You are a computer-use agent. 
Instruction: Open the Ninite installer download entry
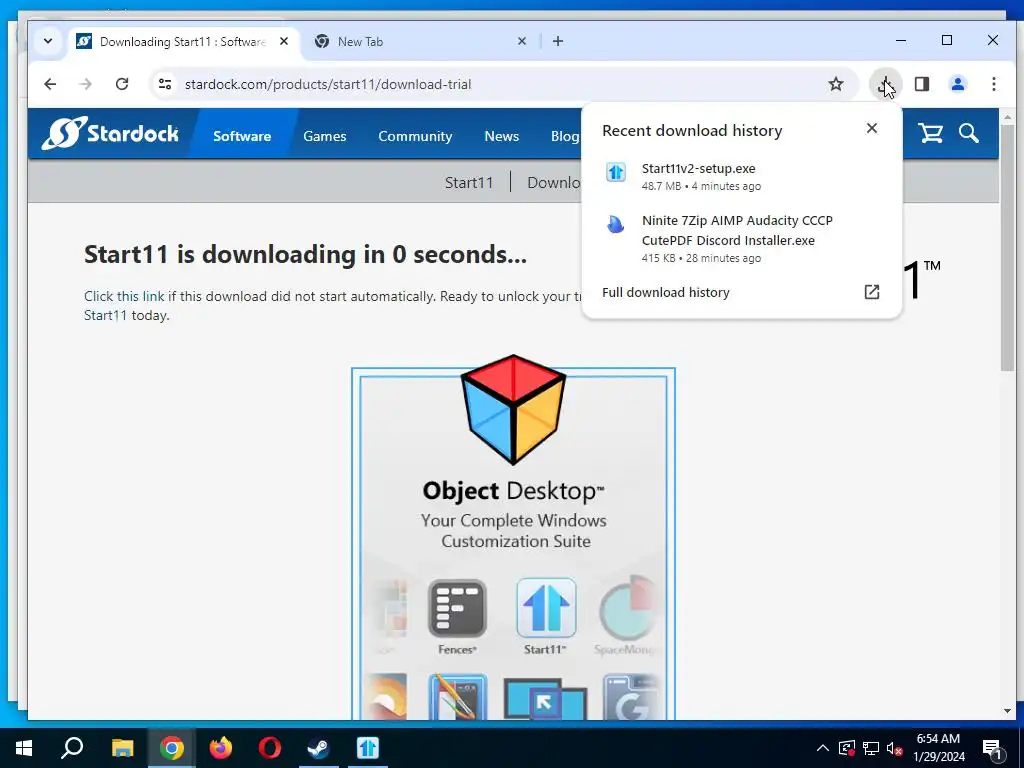coord(741,238)
